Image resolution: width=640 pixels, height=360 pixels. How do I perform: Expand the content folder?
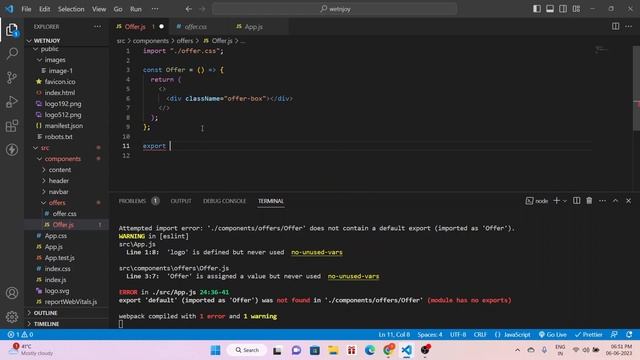(60, 170)
